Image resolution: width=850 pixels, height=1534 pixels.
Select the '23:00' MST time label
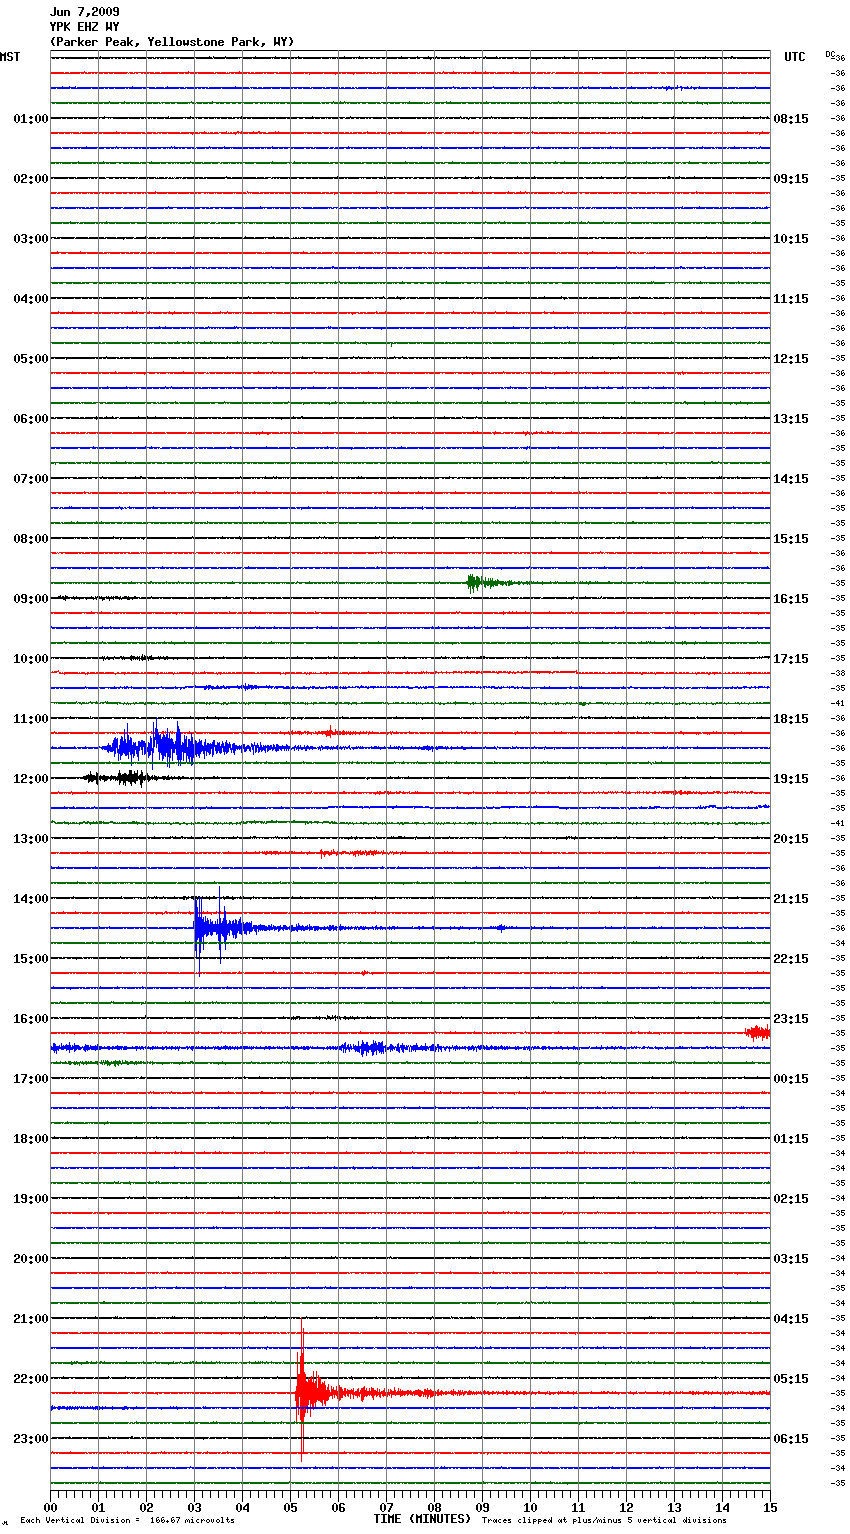click(x=30, y=1439)
